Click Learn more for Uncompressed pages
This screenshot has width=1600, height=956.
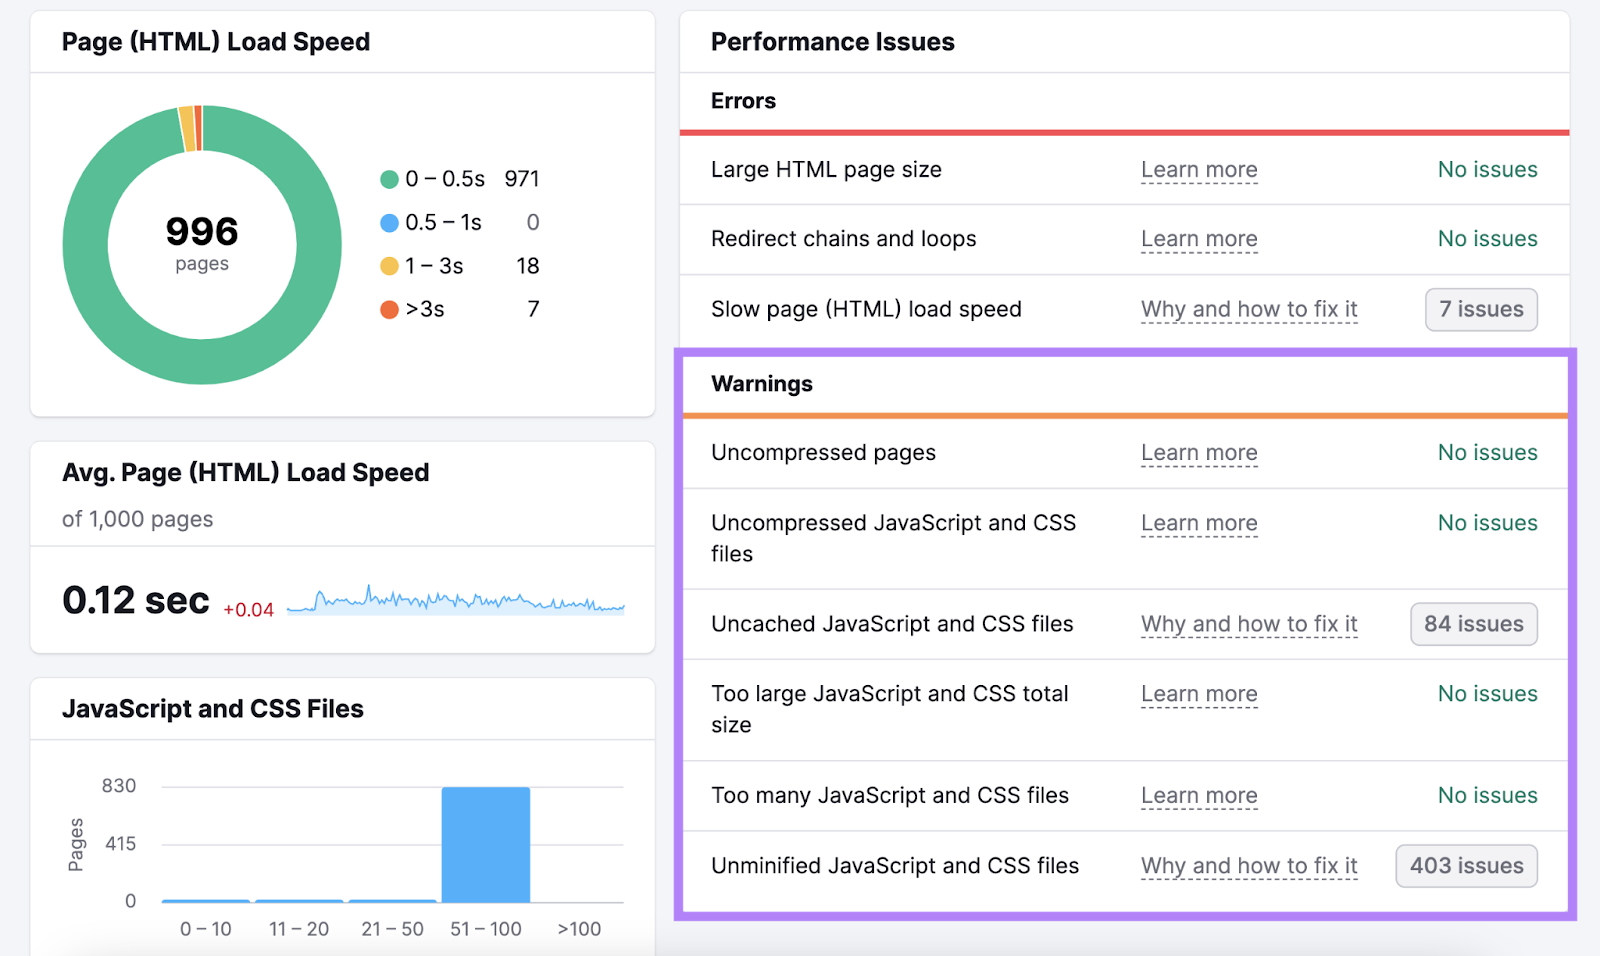tap(1199, 453)
